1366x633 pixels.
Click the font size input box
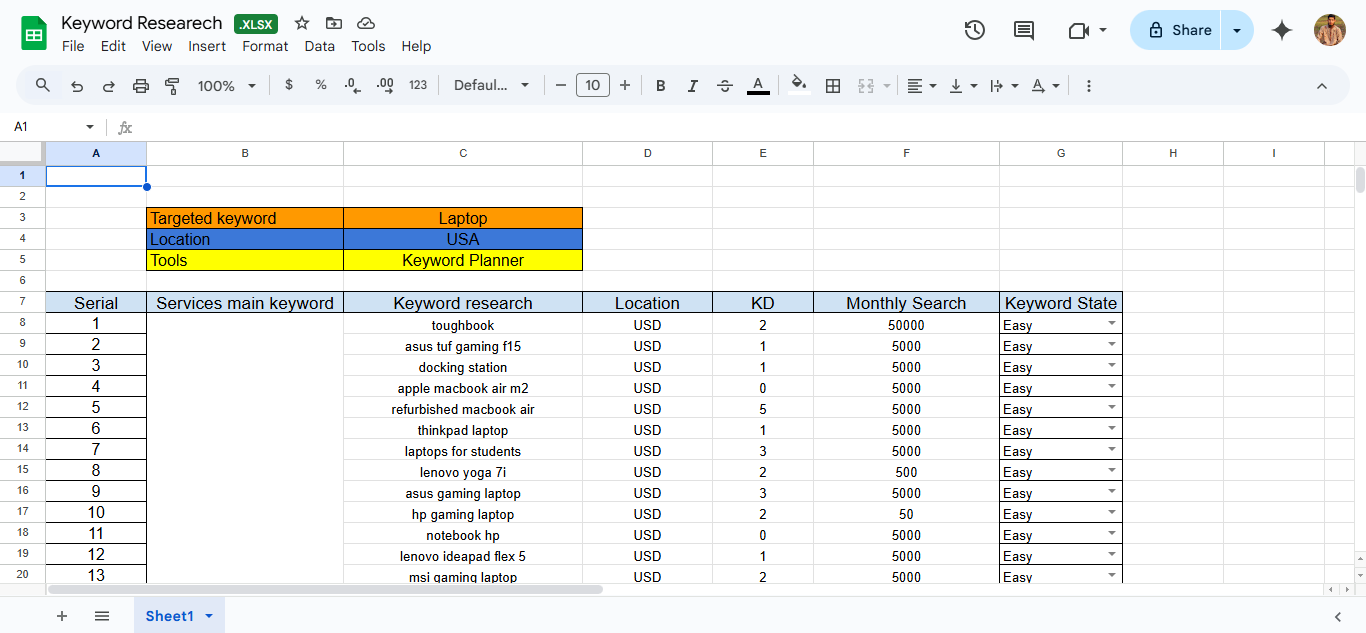pyautogui.click(x=592, y=86)
